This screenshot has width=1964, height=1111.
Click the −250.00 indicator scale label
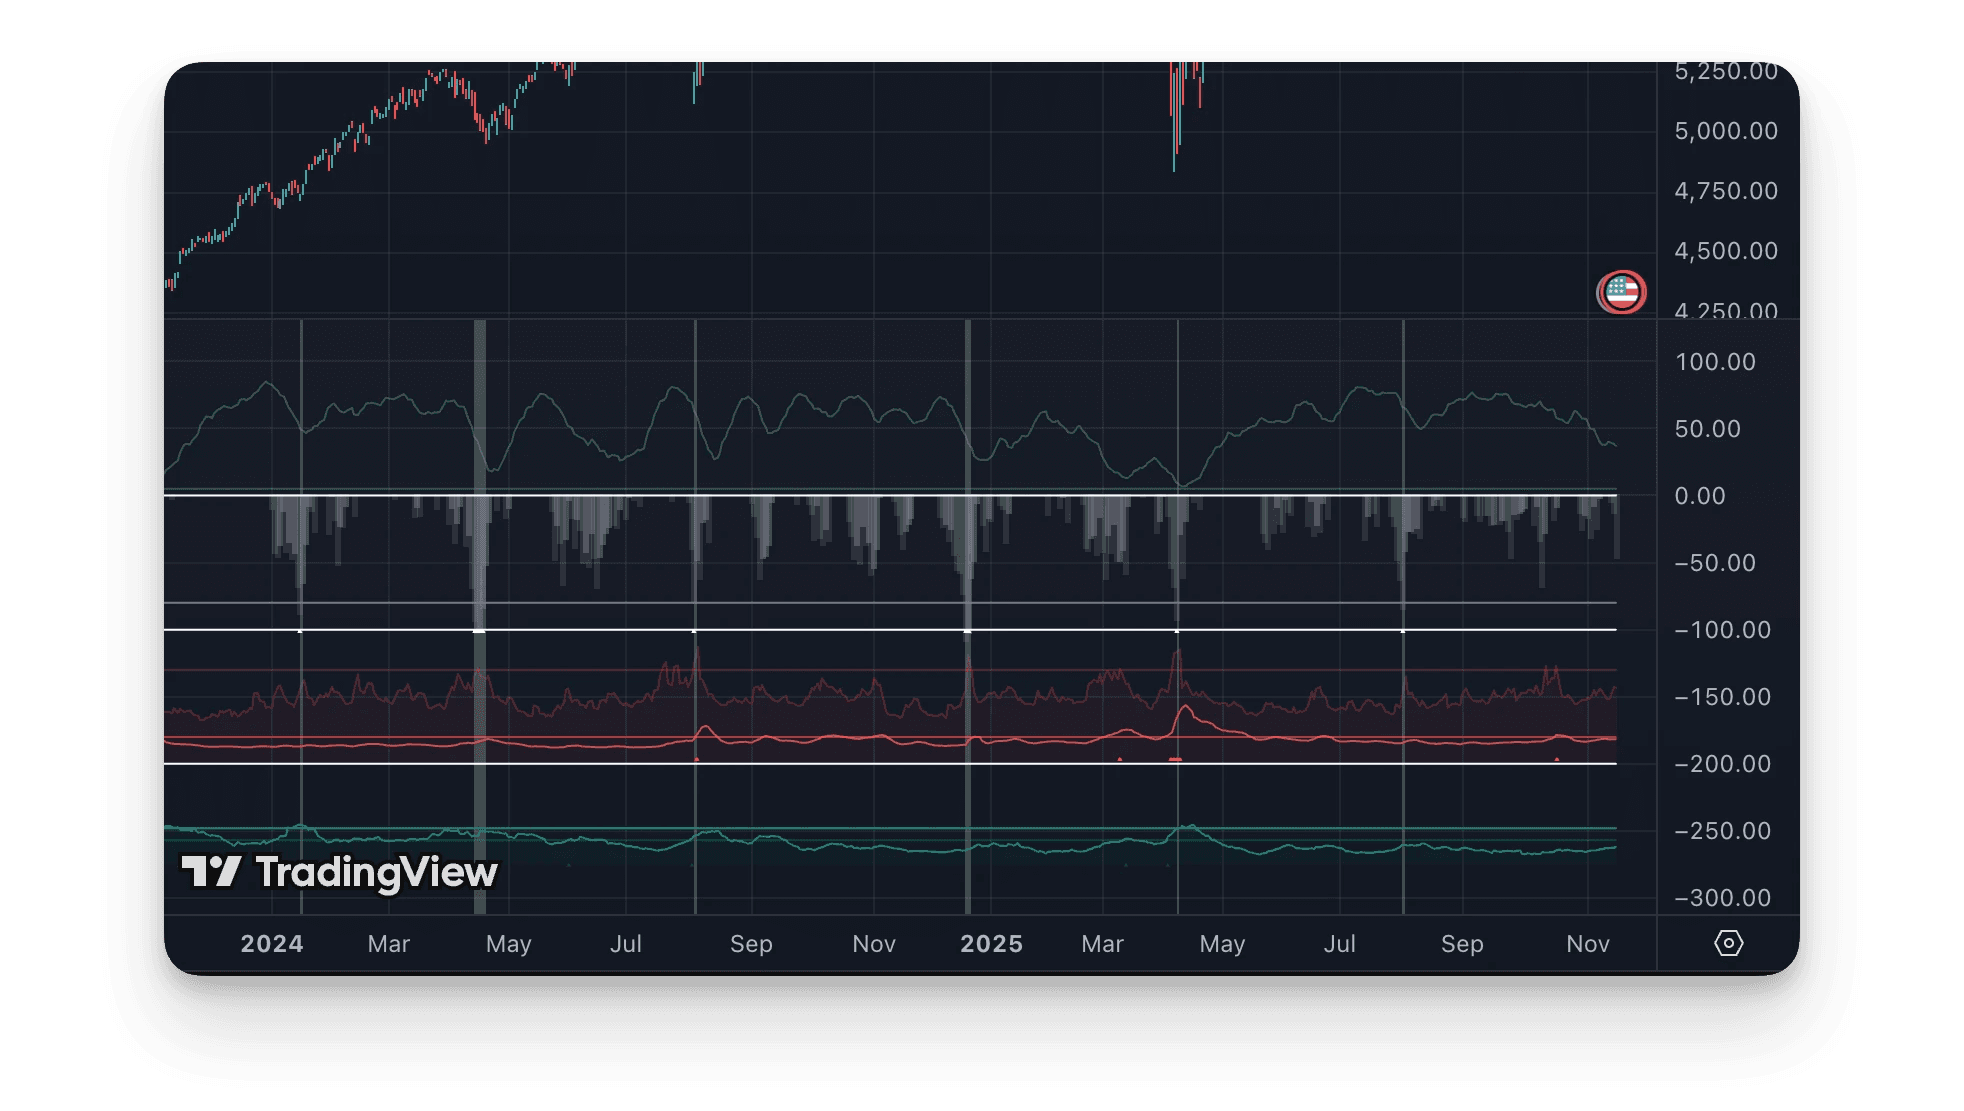pos(1722,831)
